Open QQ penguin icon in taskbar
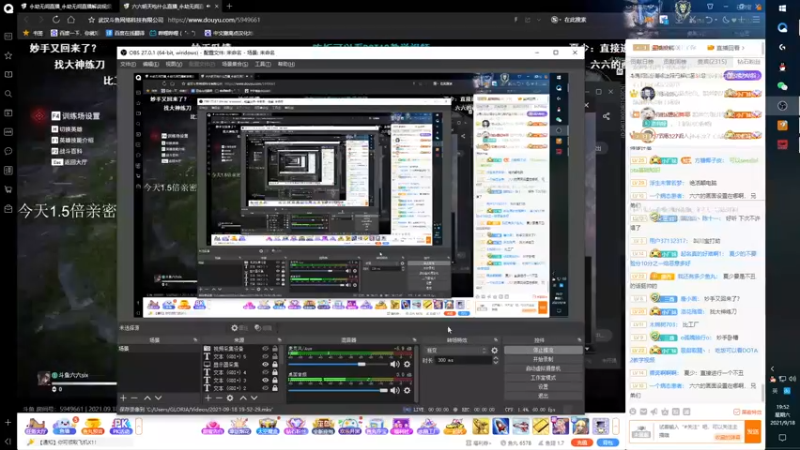Viewport: 800px width, 450px height. (x=783, y=67)
